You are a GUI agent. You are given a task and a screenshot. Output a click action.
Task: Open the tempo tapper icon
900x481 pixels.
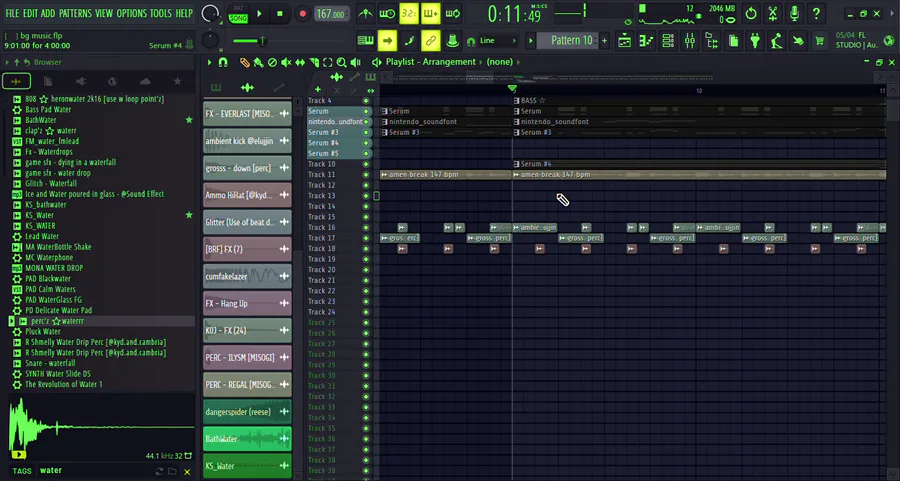point(776,41)
